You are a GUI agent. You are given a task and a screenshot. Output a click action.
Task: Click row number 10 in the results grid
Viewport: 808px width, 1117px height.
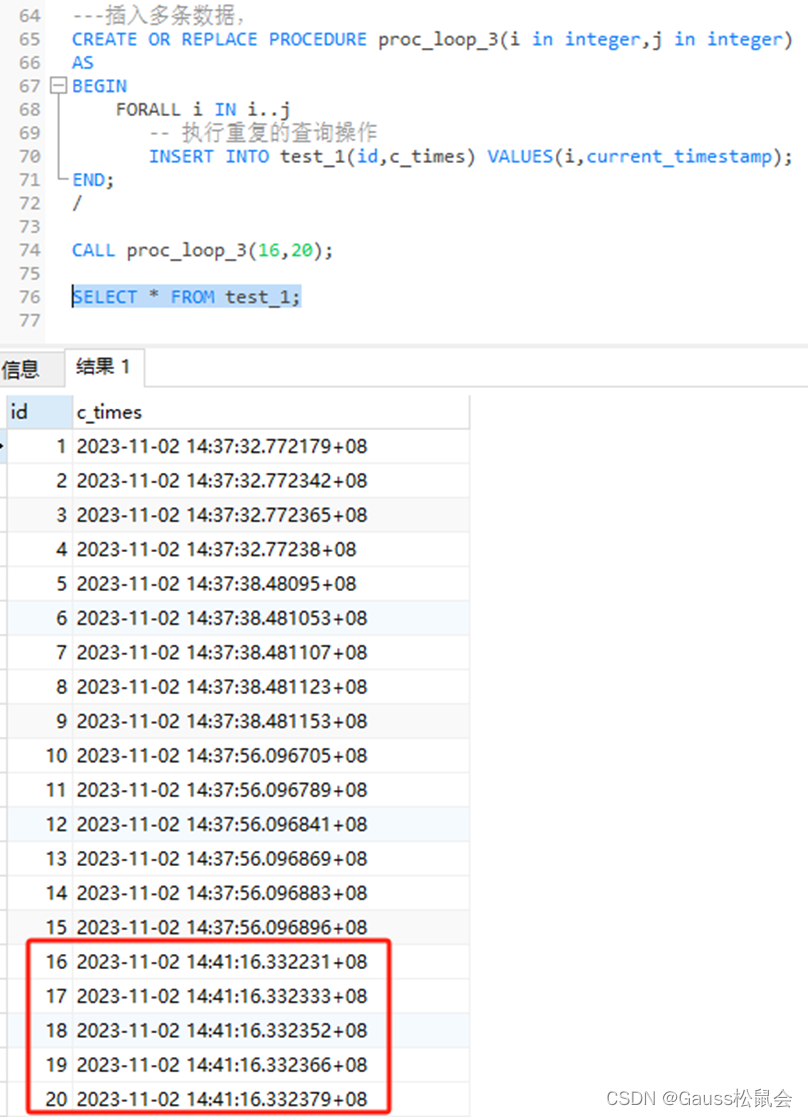point(56,755)
